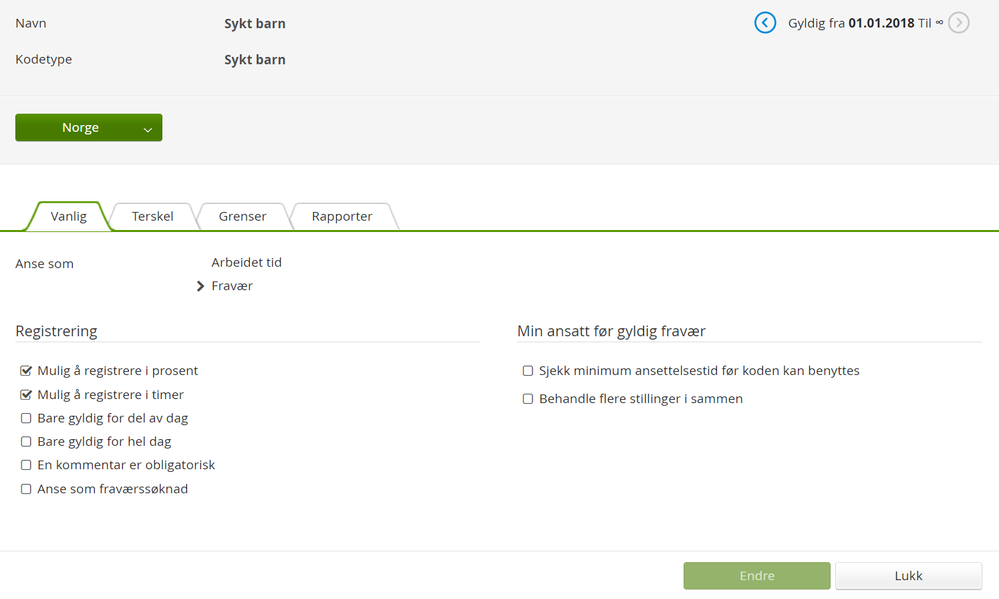
Task: Go to previous validity period arrow
Action: coord(765,22)
